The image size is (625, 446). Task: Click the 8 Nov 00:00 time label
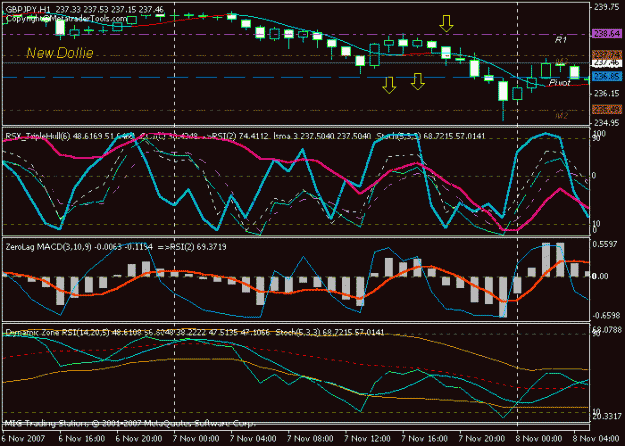tap(539, 439)
